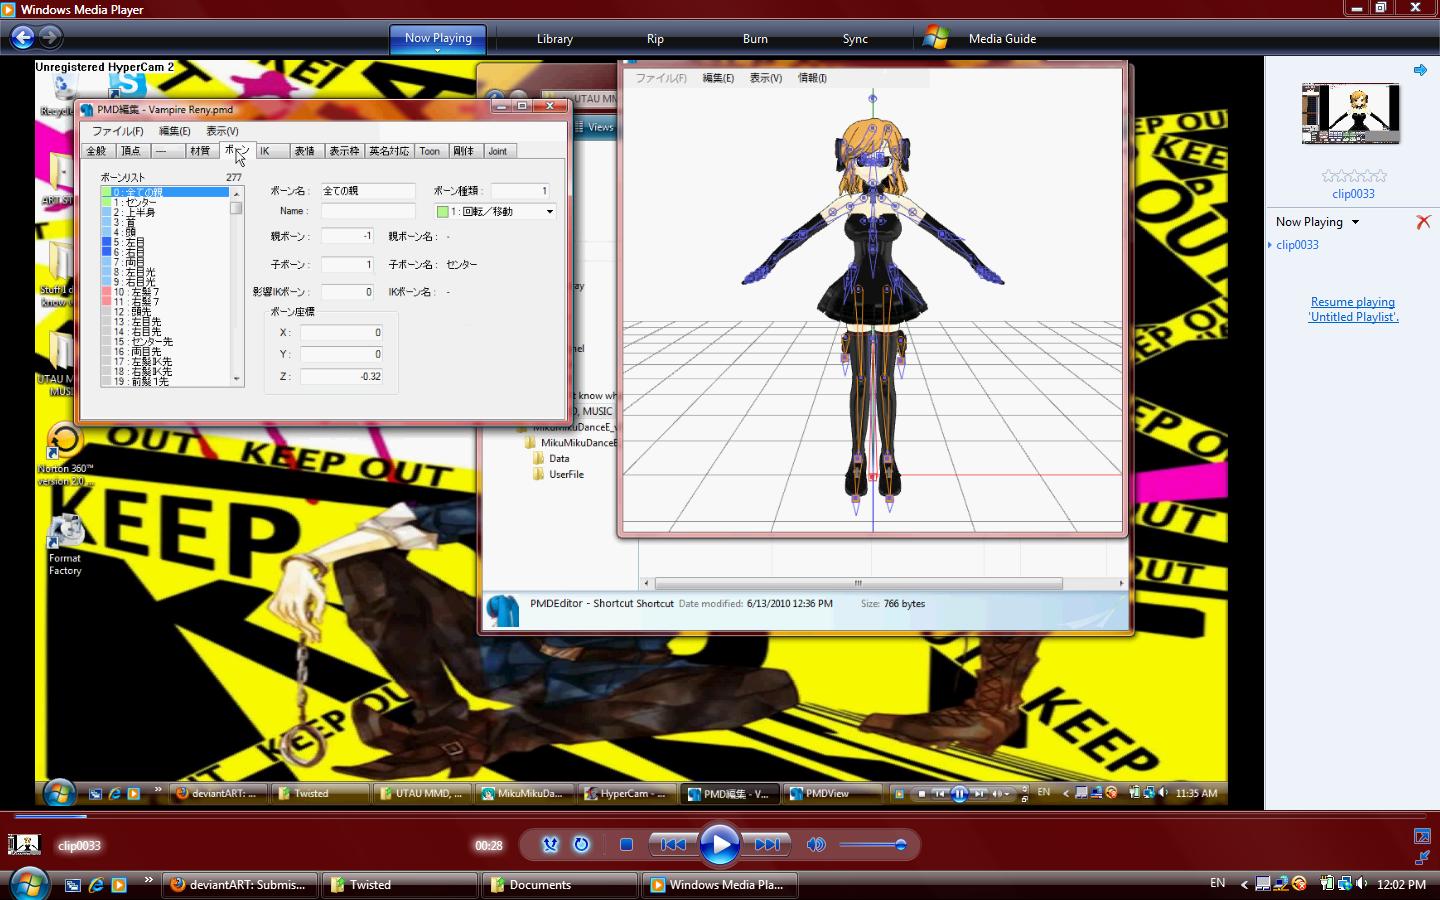Open the 編集(E) menu in the PMD編集 window

click(175, 131)
